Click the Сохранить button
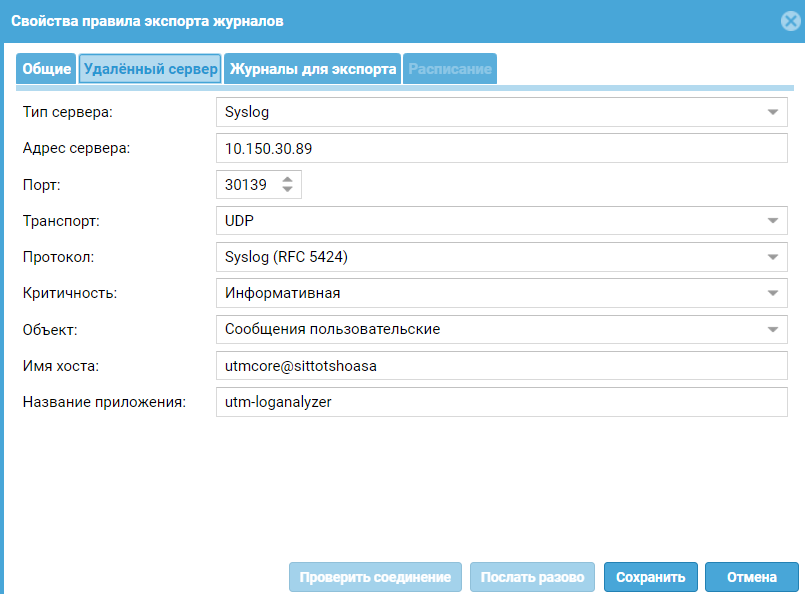The image size is (805, 594). (x=650, y=577)
